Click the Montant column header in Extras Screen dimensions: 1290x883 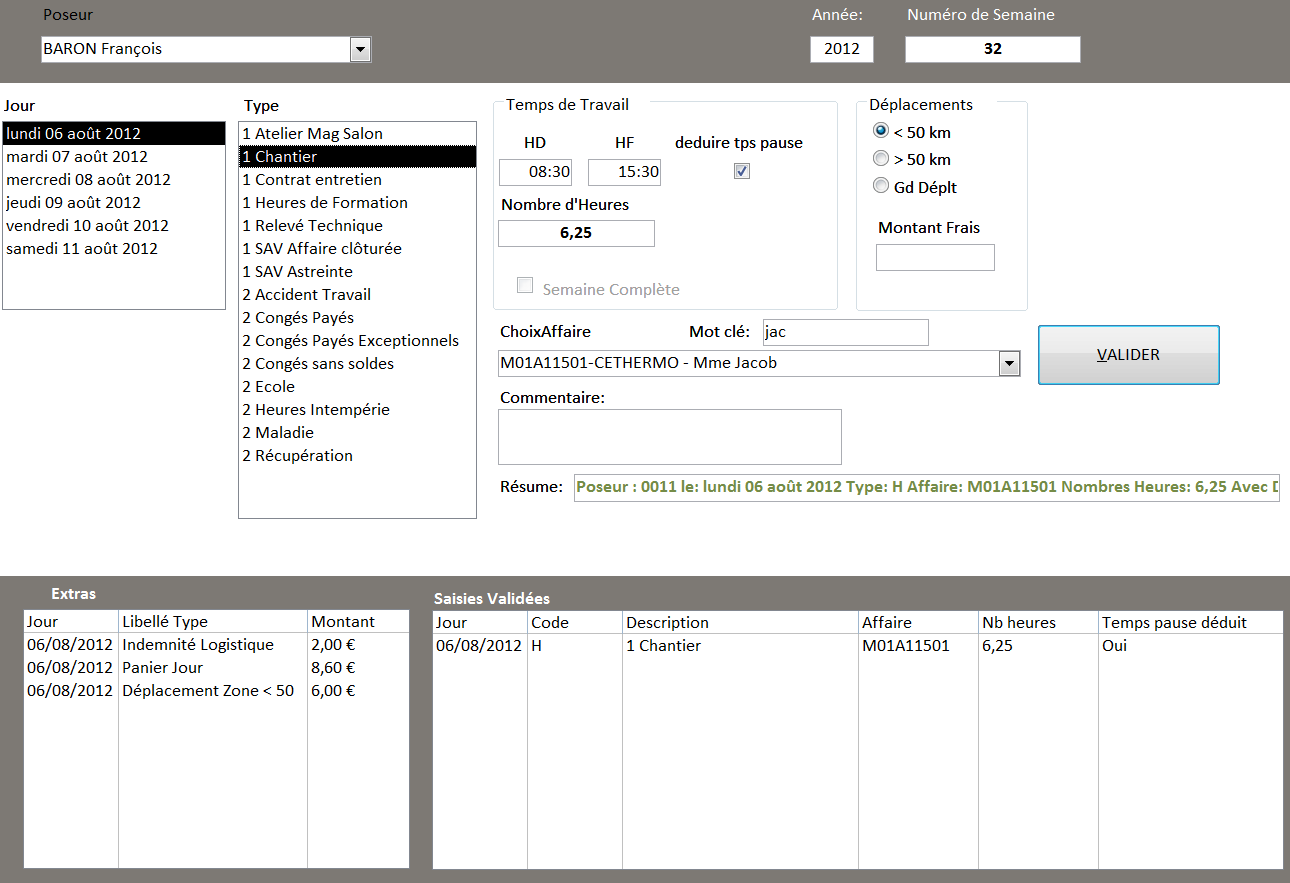click(x=358, y=622)
